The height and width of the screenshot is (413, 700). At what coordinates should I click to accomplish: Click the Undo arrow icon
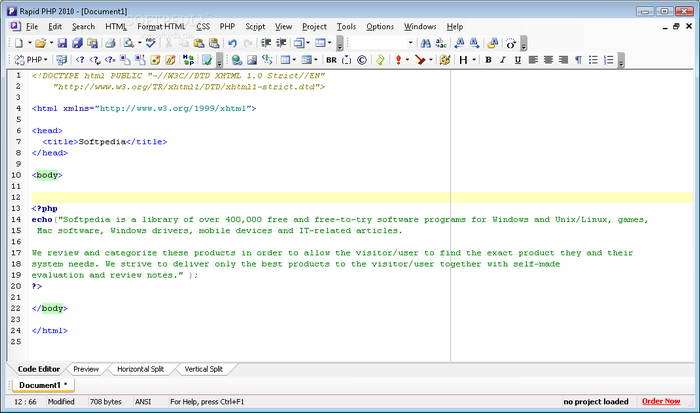(x=232, y=43)
